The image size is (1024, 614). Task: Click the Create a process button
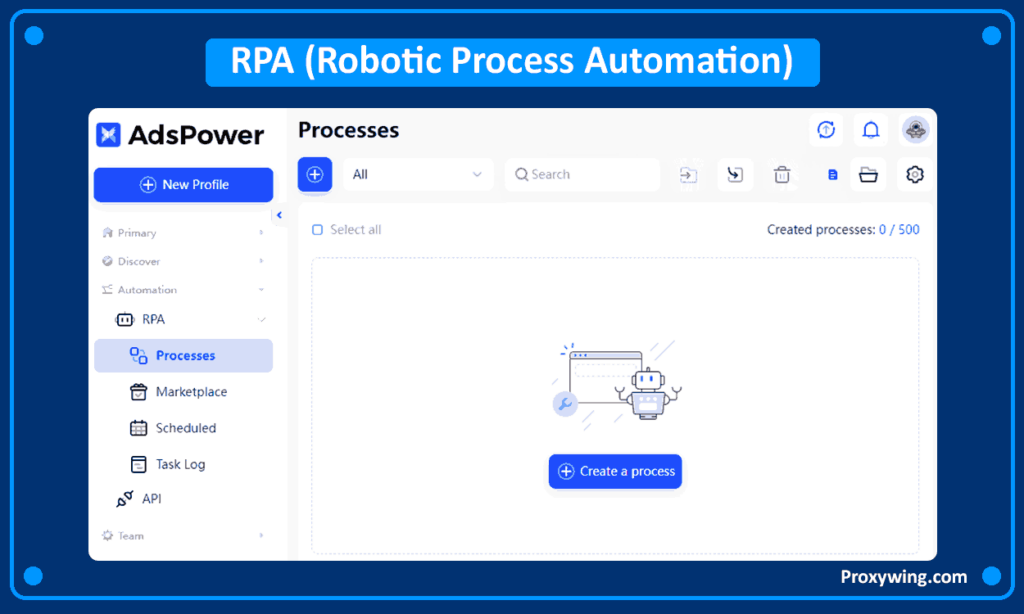pos(615,471)
